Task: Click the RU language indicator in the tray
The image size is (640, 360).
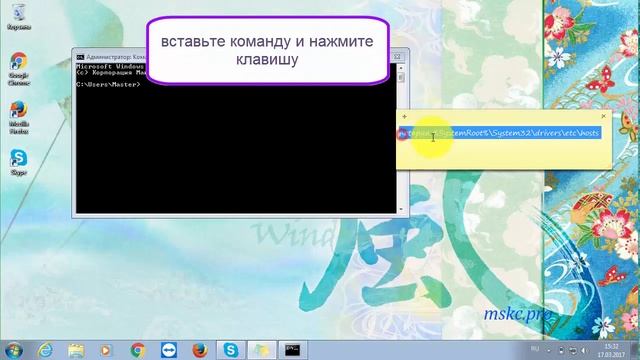Action: click(535, 349)
